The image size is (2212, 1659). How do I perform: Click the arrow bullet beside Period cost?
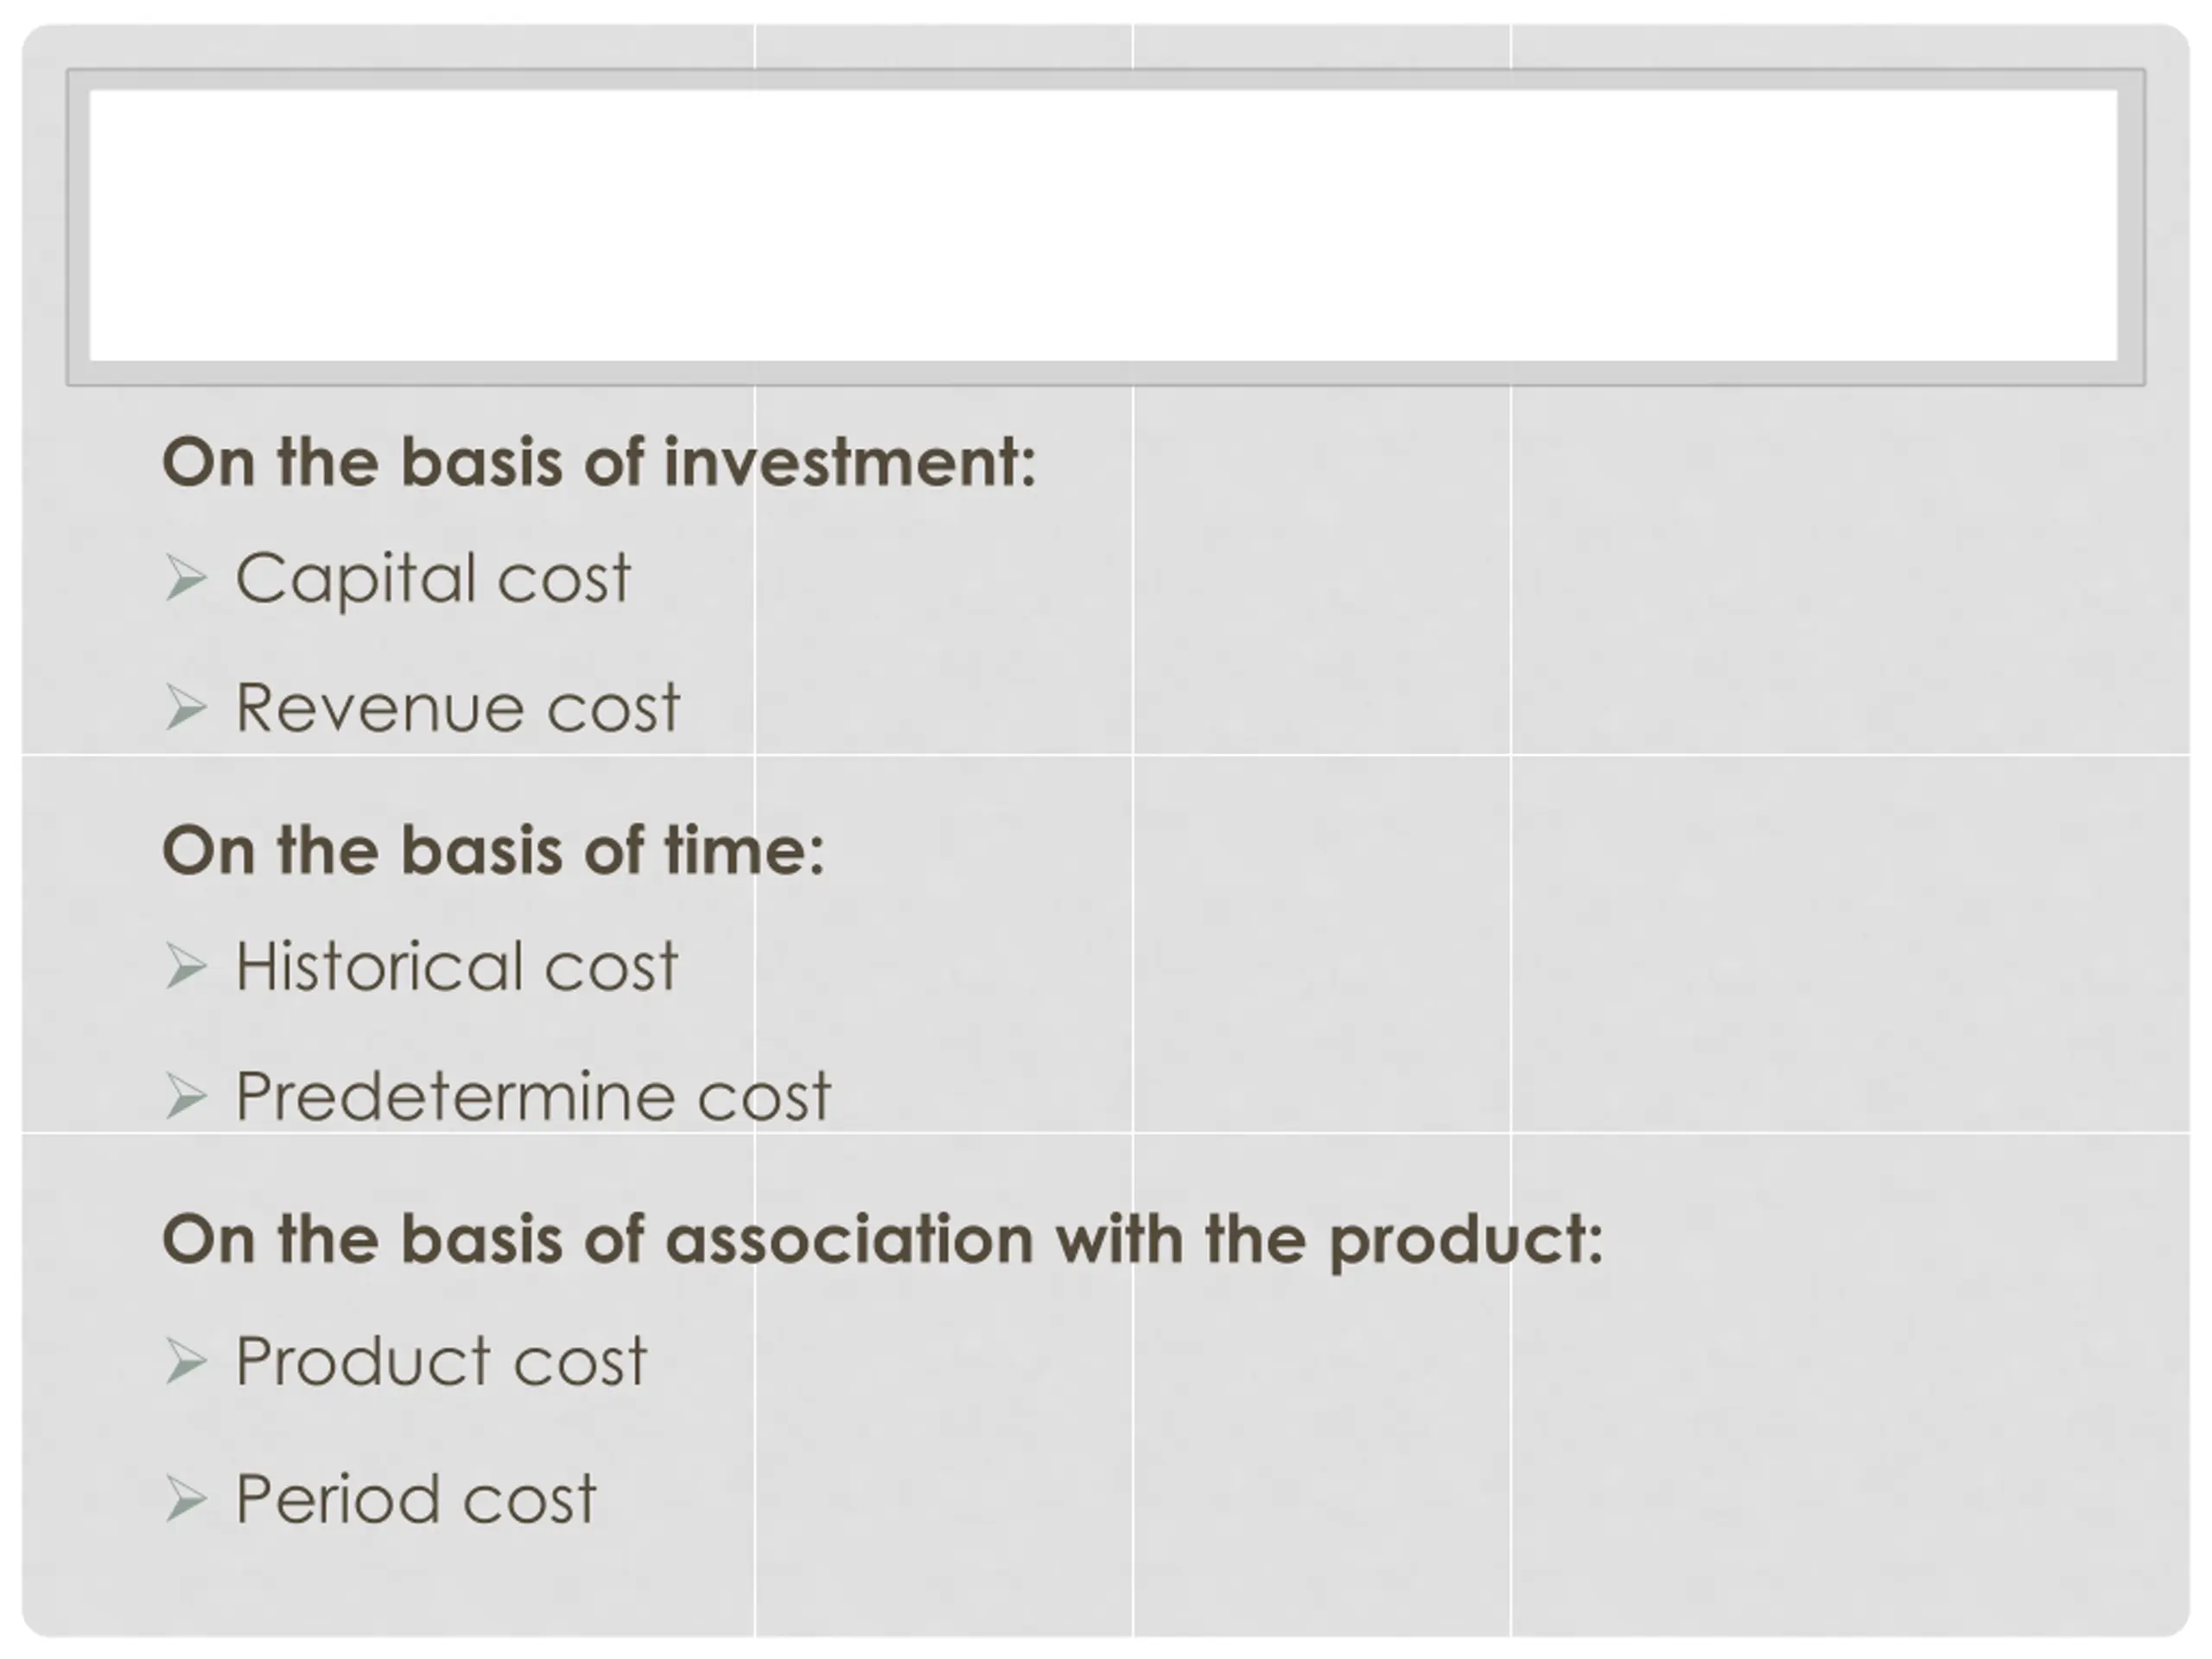[186, 1500]
